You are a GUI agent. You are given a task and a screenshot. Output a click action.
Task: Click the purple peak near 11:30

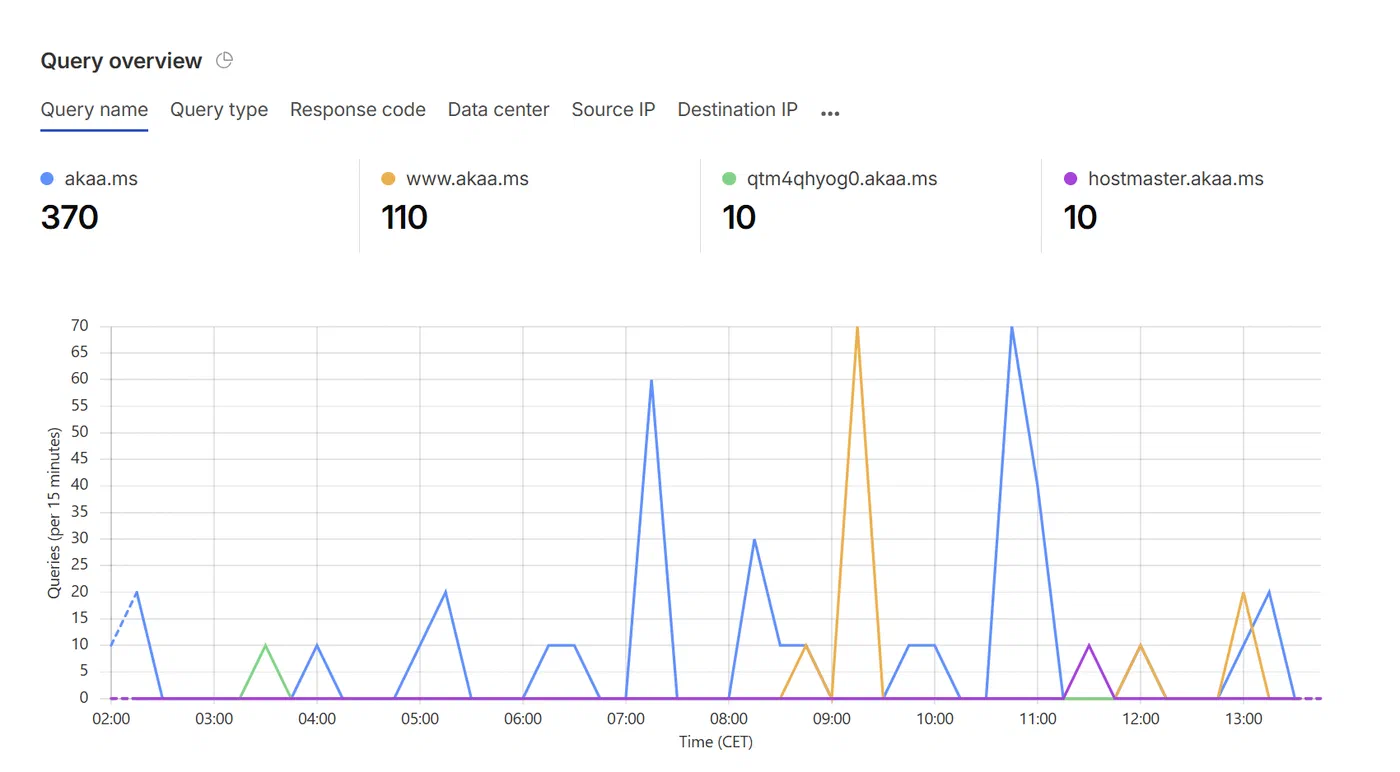(x=1089, y=645)
